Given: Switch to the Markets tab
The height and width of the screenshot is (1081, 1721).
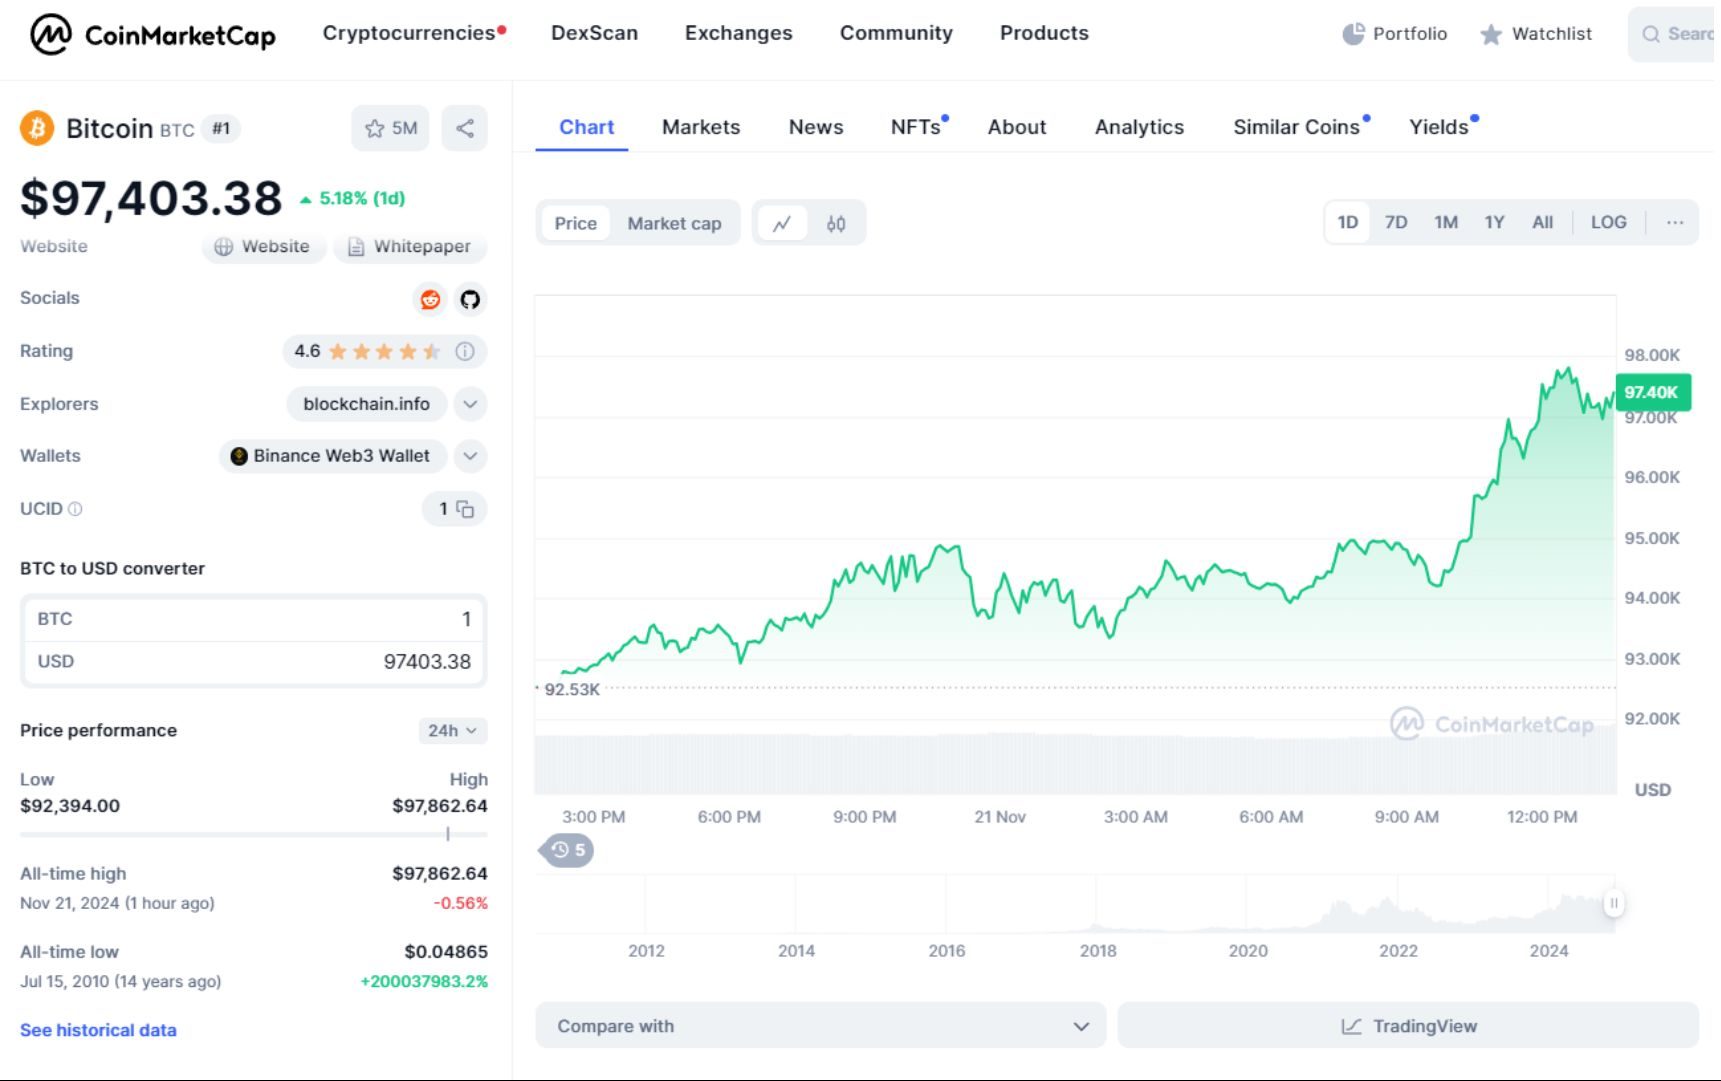Looking at the screenshot, I should coord(700,127).
